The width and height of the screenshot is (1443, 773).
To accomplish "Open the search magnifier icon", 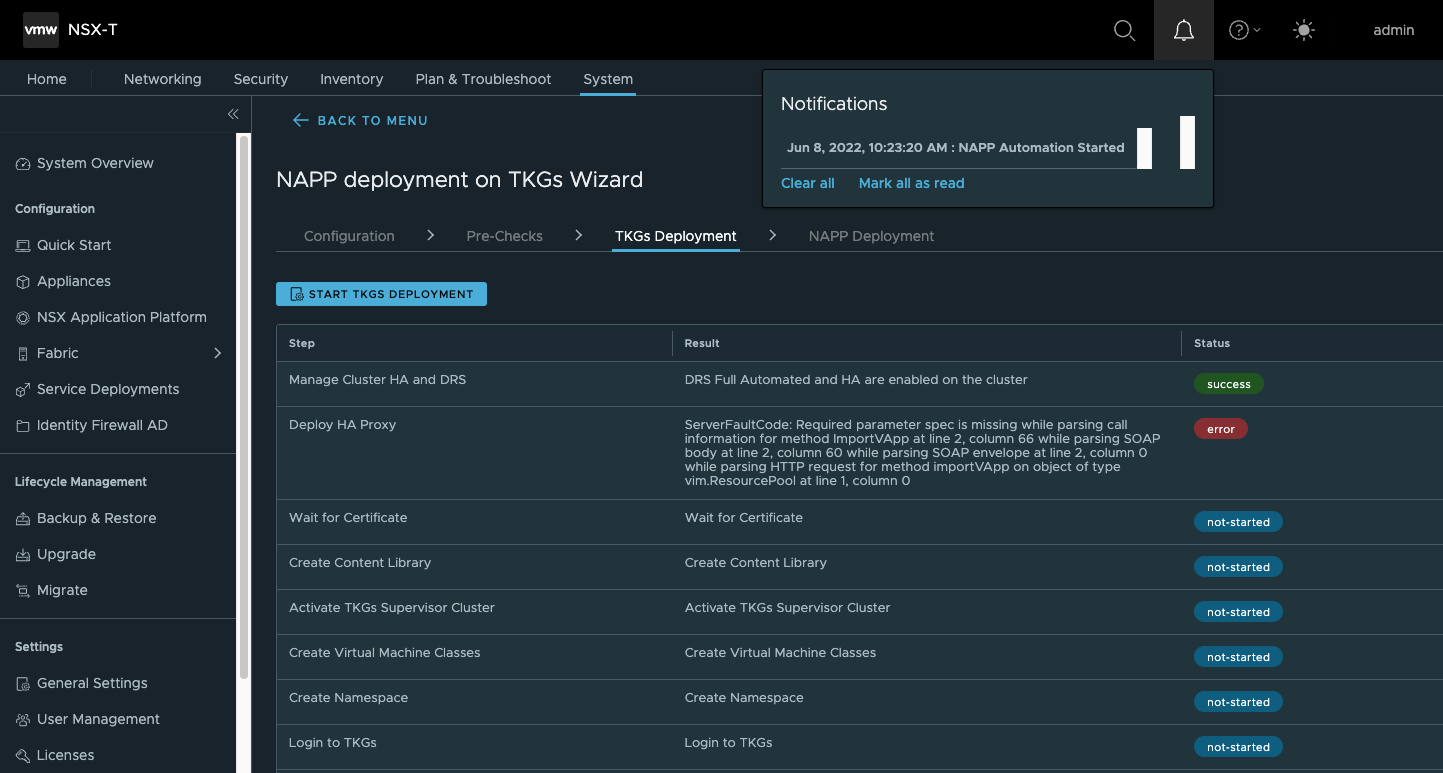I will click(1124, 30).
